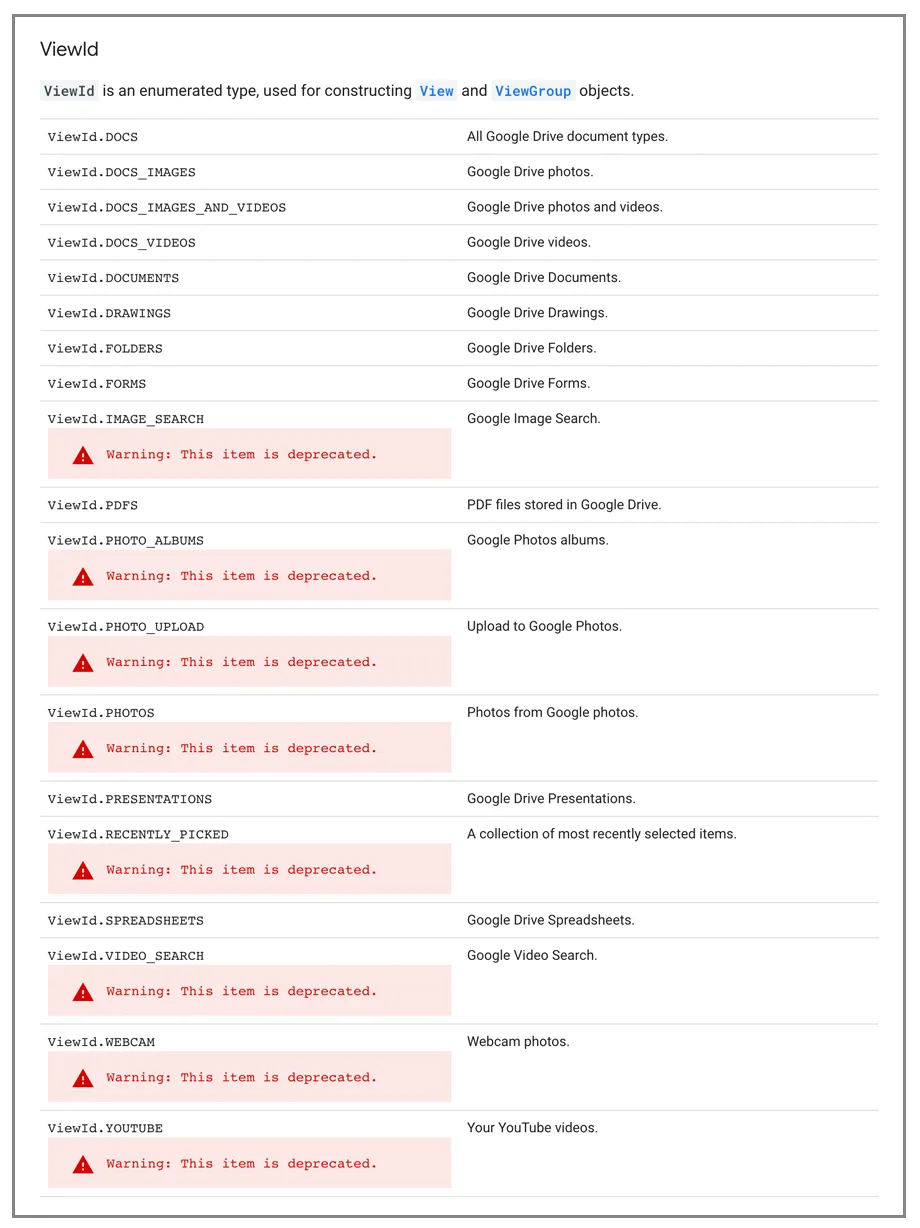Viewport: 920px width, 1228px height.
Task: Select ViewId.DOCUMENTS entry
Action: pyautogui.click(x=114, y=278)
